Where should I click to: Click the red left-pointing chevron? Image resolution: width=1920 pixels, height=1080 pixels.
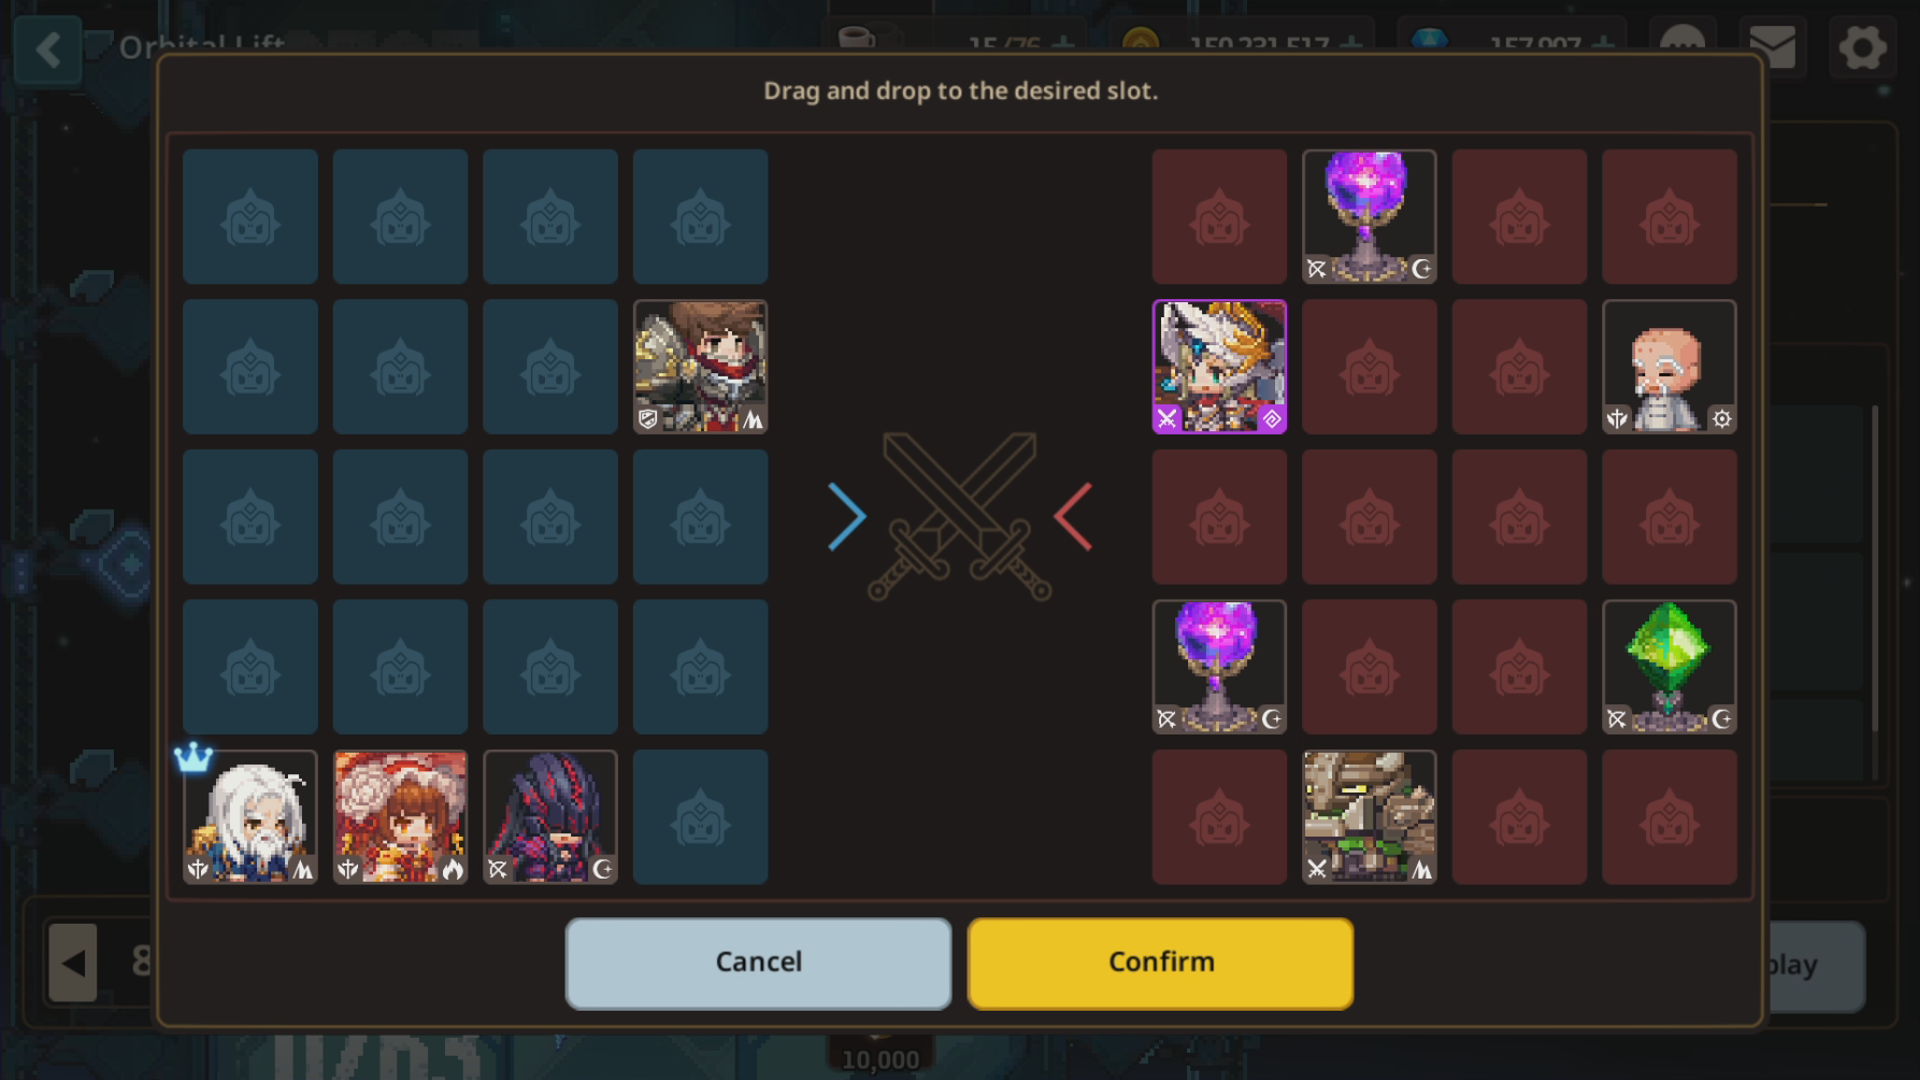click(1073, 516)
